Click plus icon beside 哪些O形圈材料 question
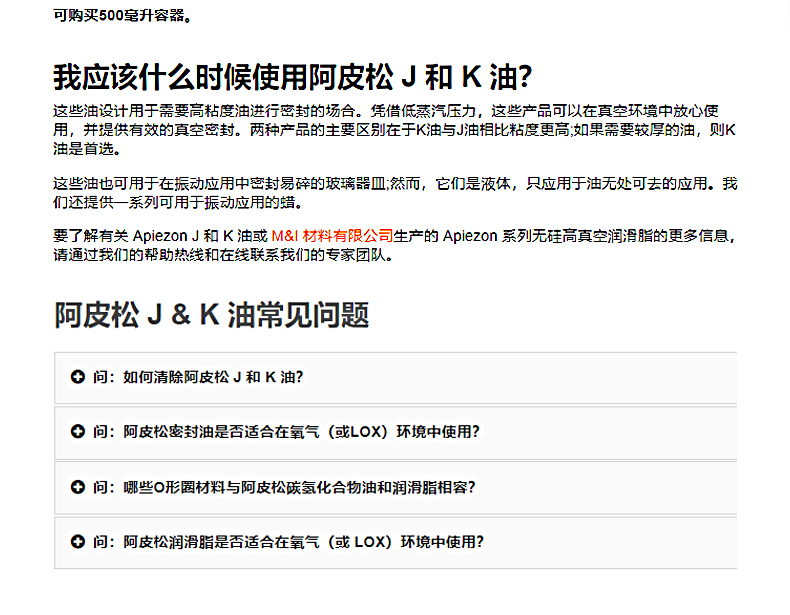Viewport: 790px width, 615px height. click(78, 487)
